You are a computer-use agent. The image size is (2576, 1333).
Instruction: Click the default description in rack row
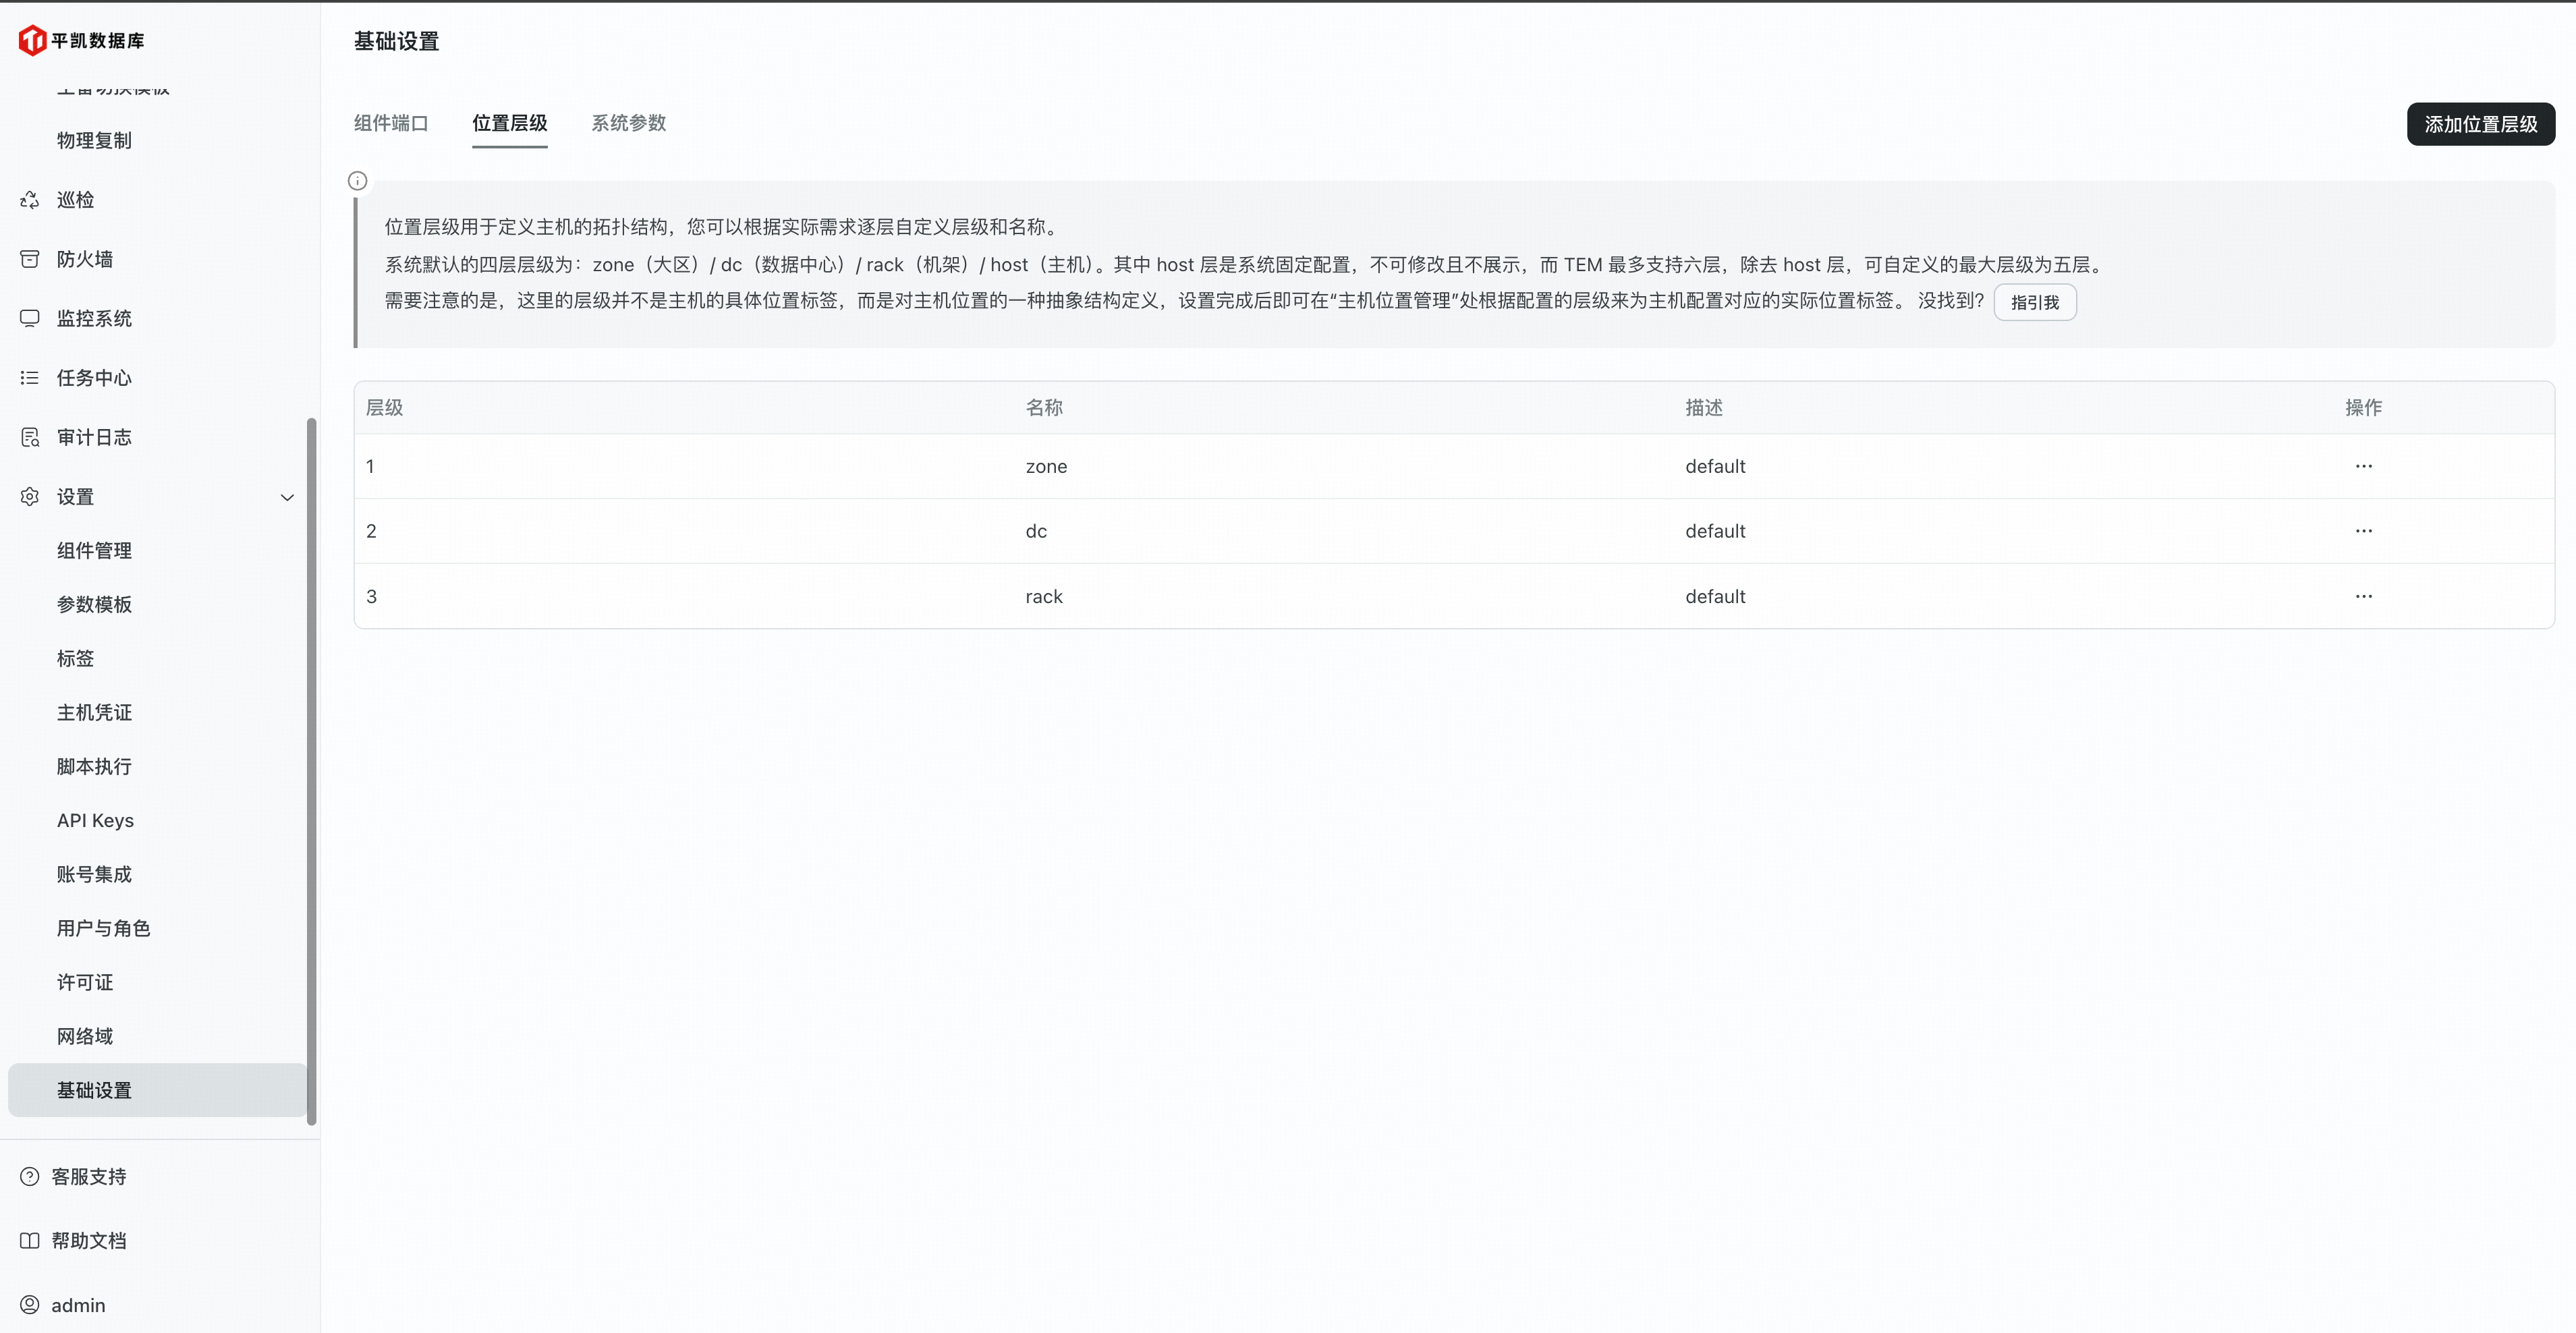1715,596
